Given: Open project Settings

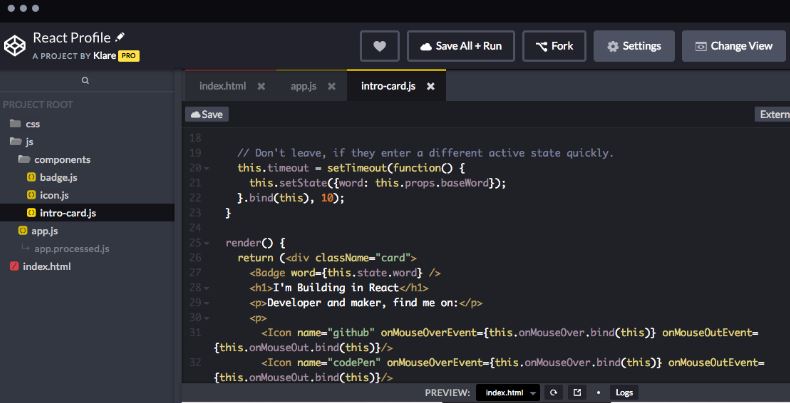Looking at the screenshot, I should [634, 46].
